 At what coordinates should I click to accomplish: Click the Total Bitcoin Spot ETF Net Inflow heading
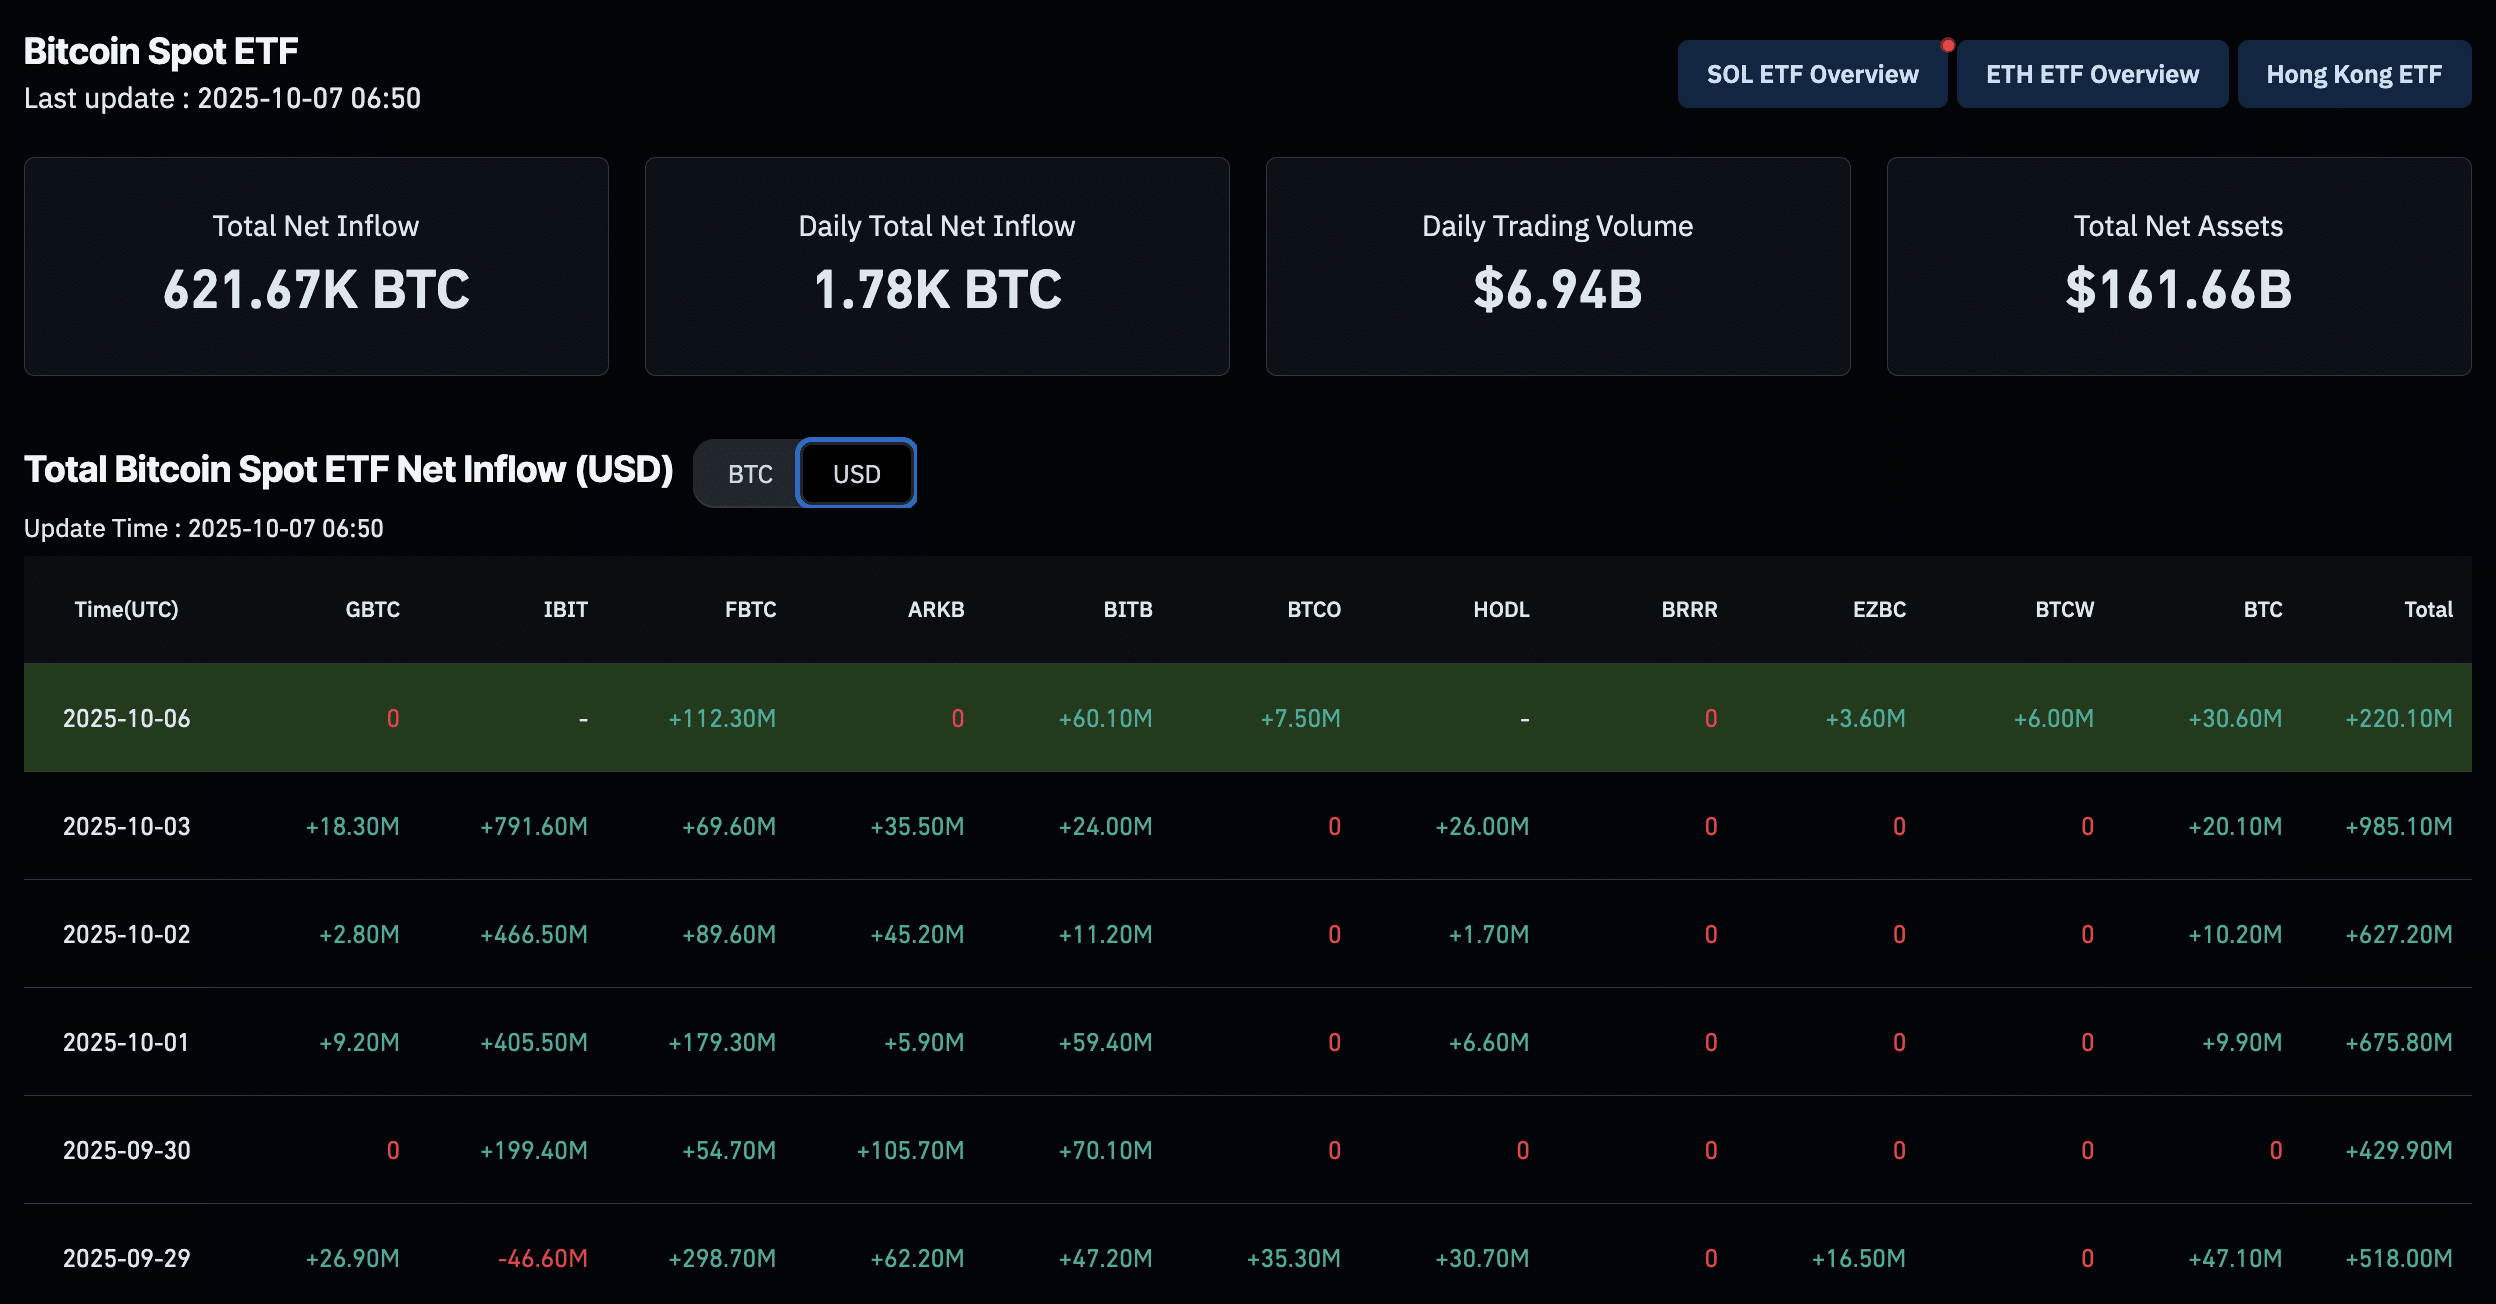coord(349,470)
